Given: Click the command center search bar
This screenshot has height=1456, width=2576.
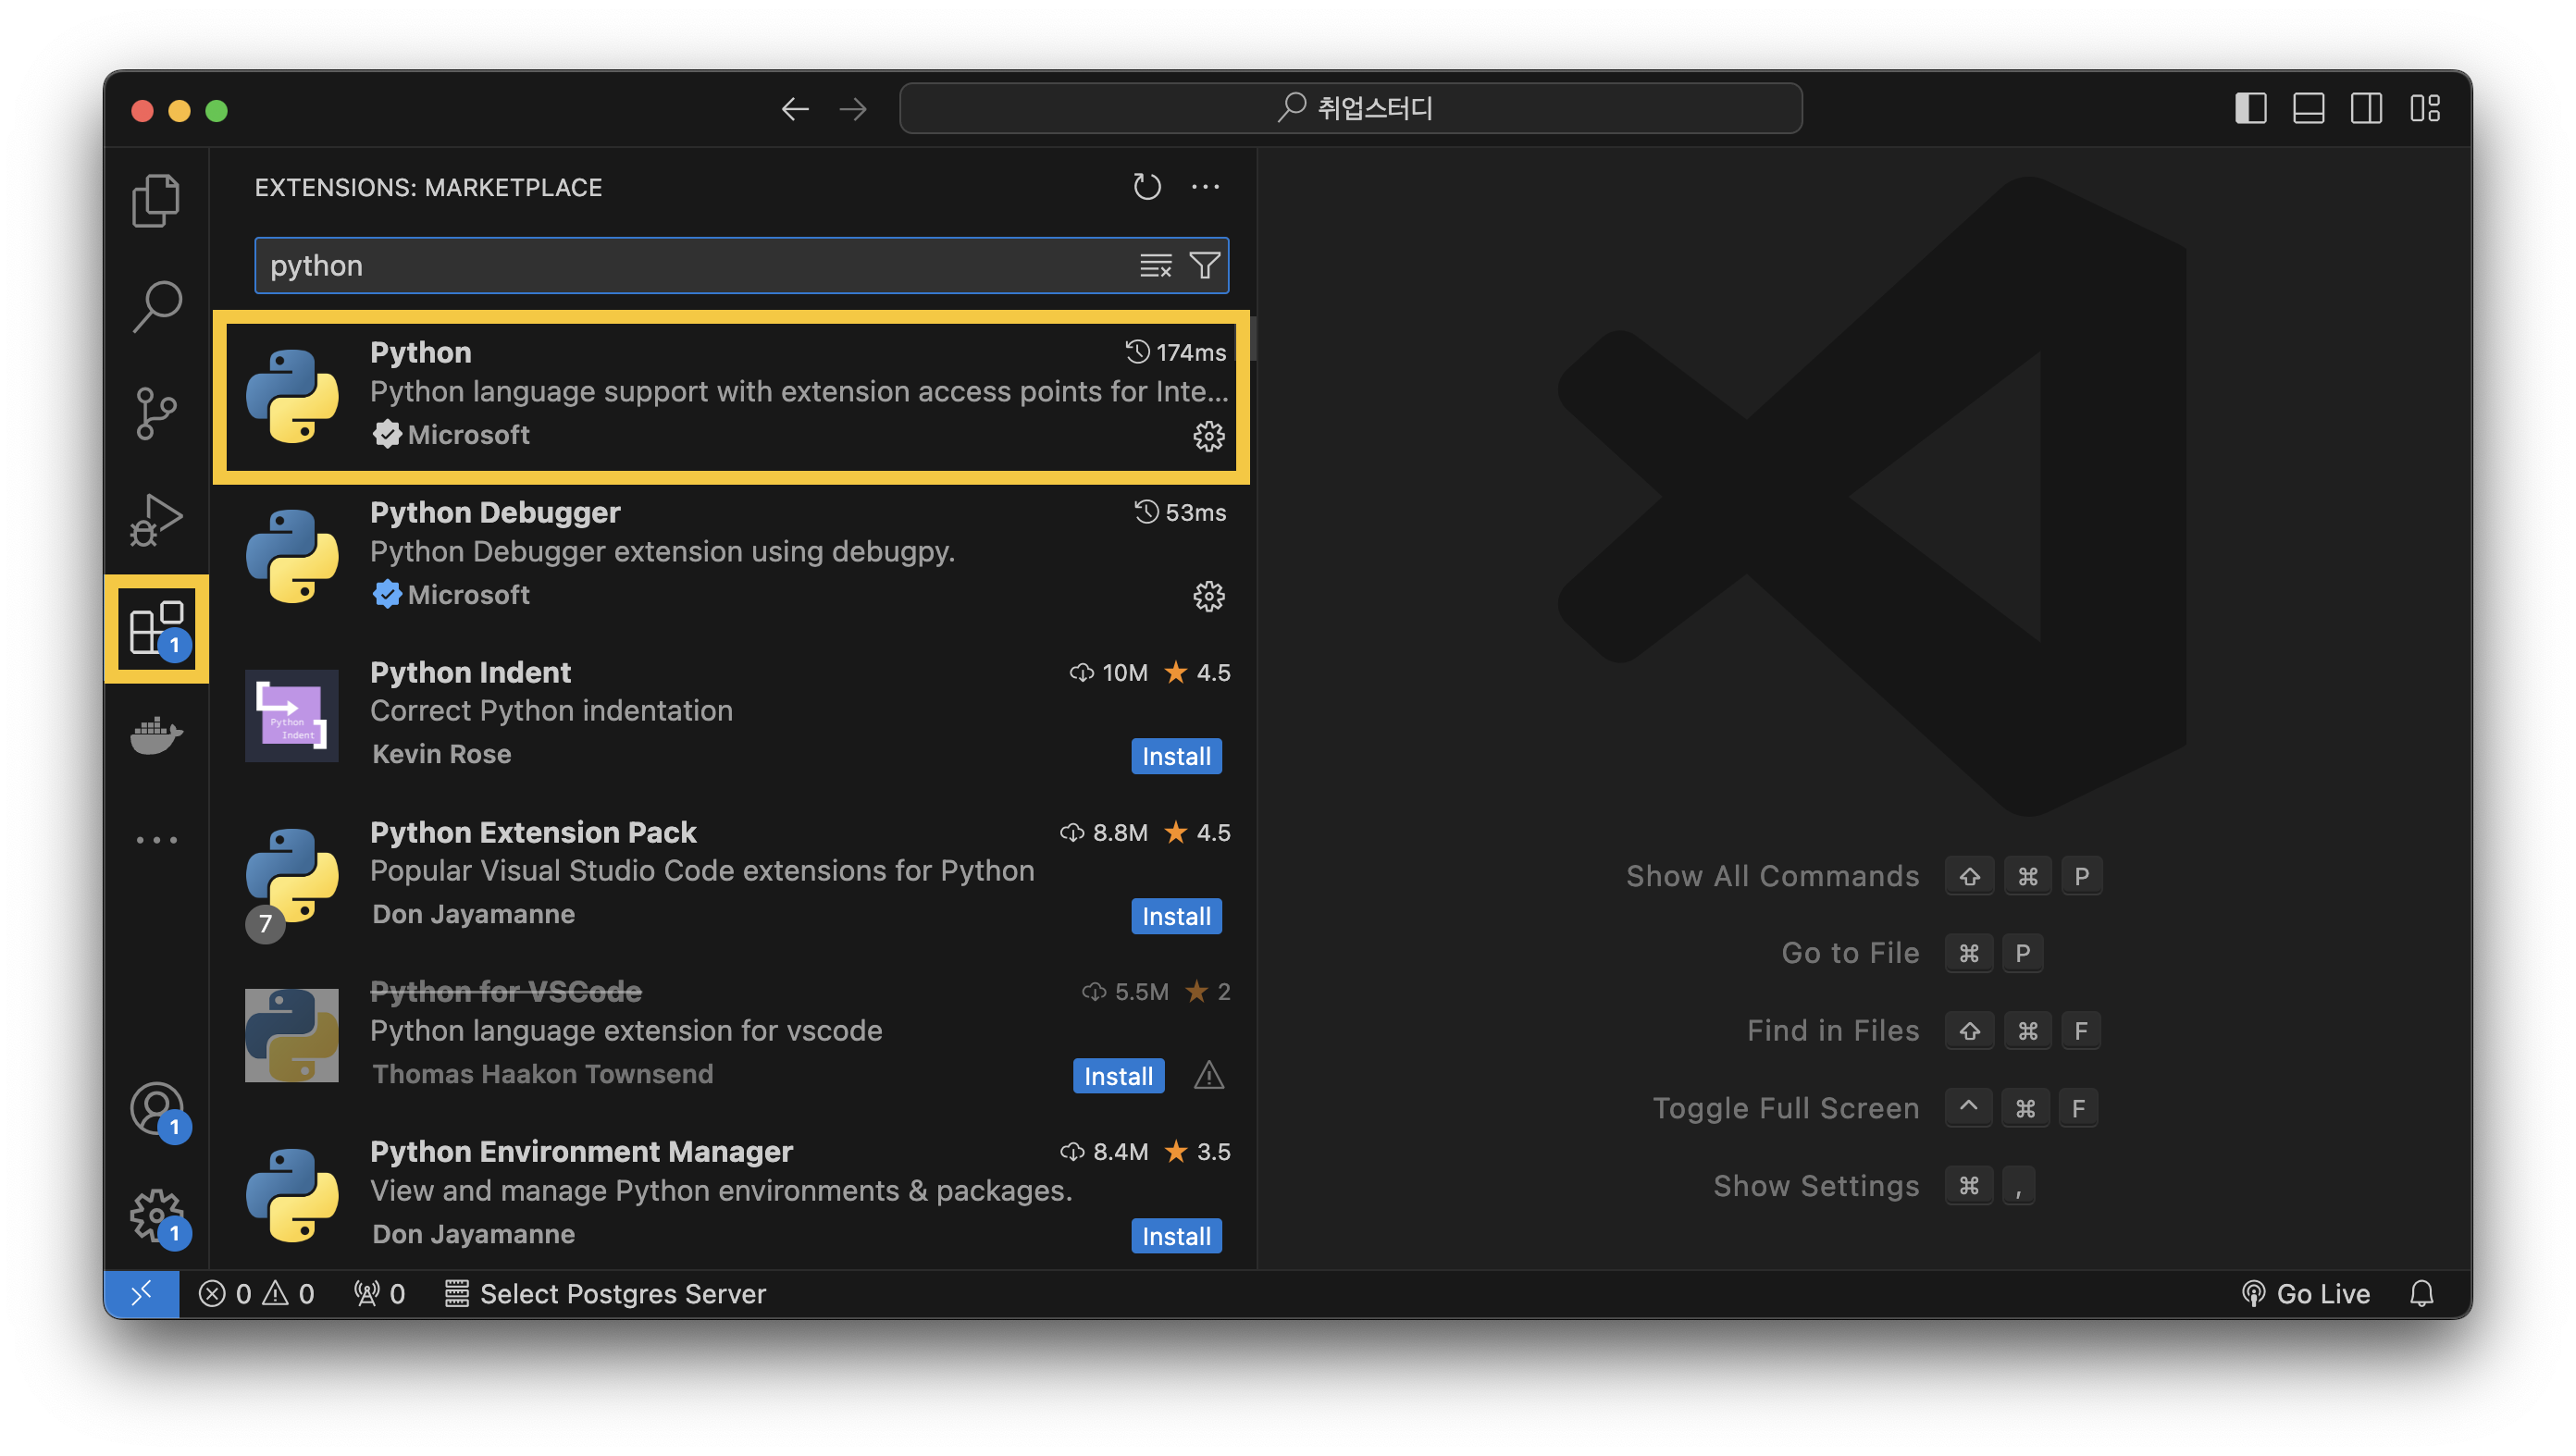Looking at the screenshot, I should 1350,108.
